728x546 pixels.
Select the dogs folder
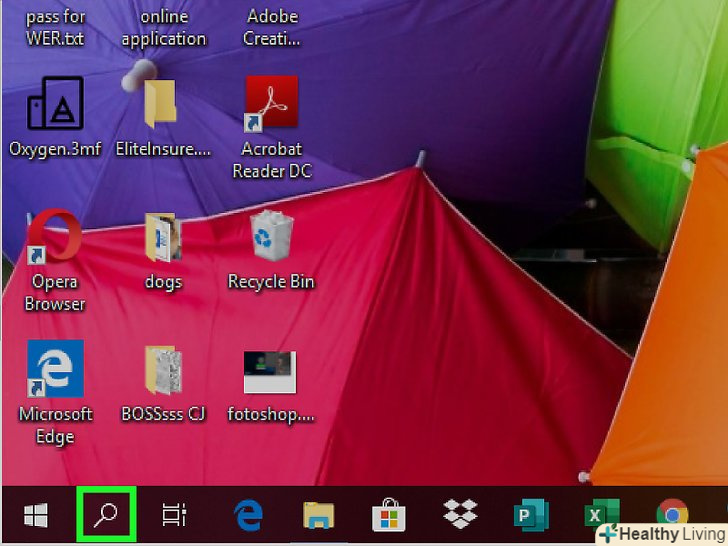click(x=162, y=237)
